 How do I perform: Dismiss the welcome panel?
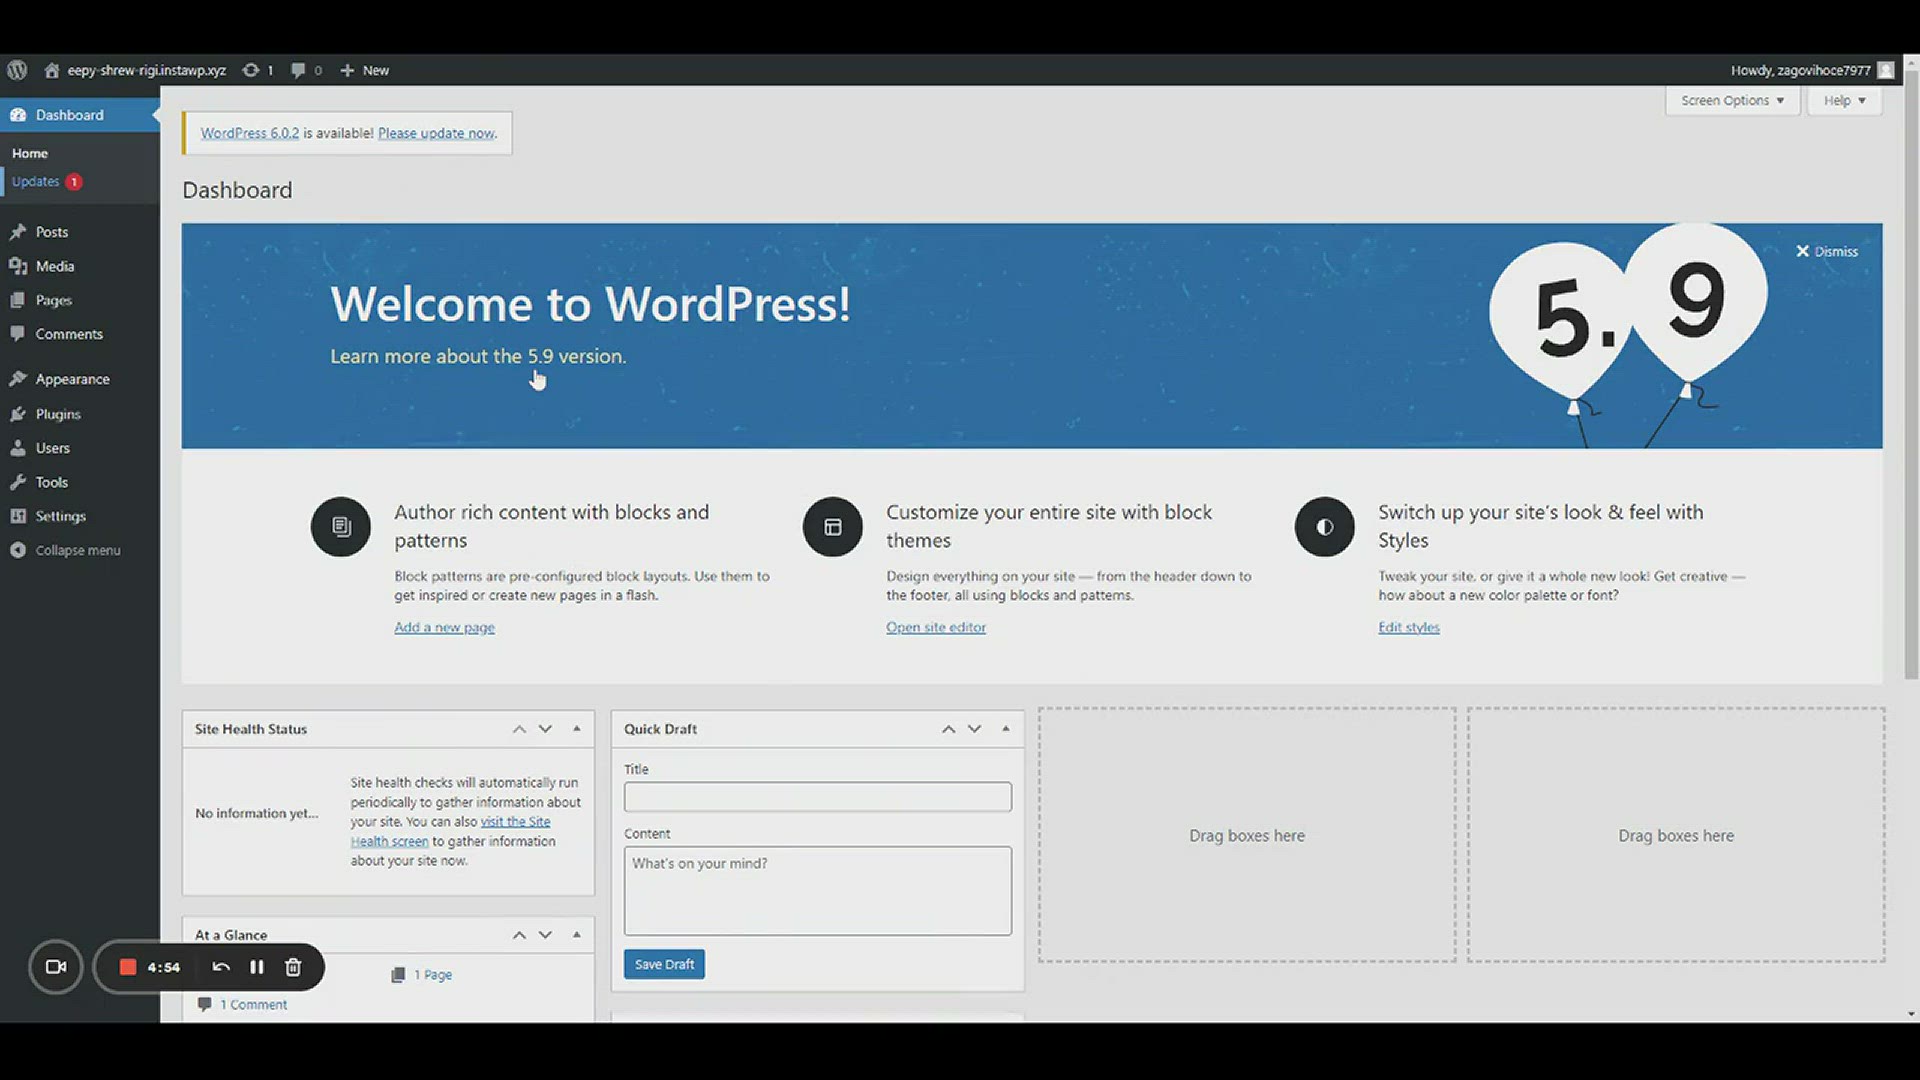click(1827, 251)
